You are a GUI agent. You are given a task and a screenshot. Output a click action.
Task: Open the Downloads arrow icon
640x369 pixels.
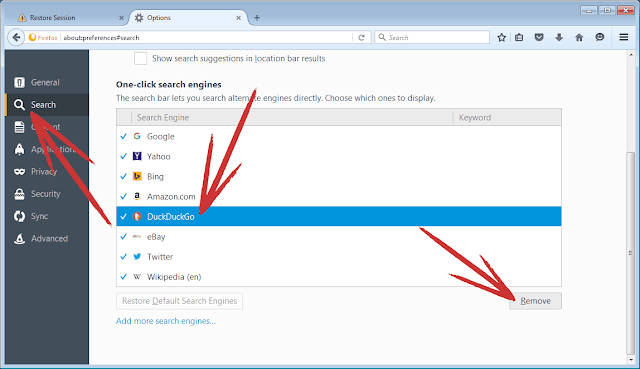point(559,38)
